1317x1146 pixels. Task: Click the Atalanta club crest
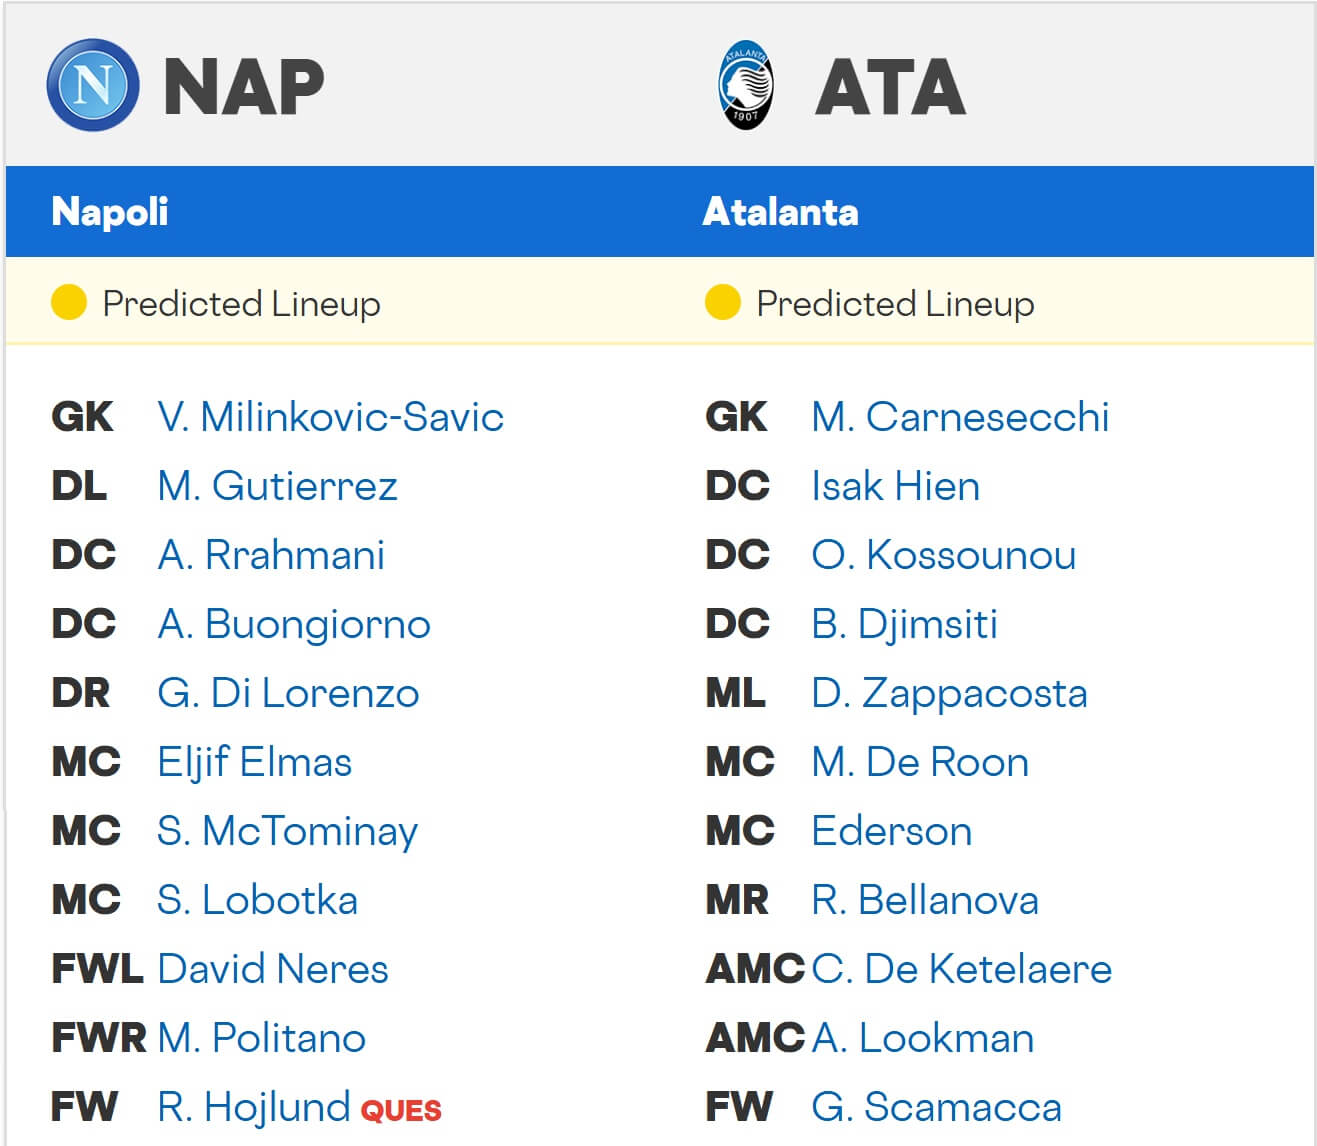[x=745, y=84]
